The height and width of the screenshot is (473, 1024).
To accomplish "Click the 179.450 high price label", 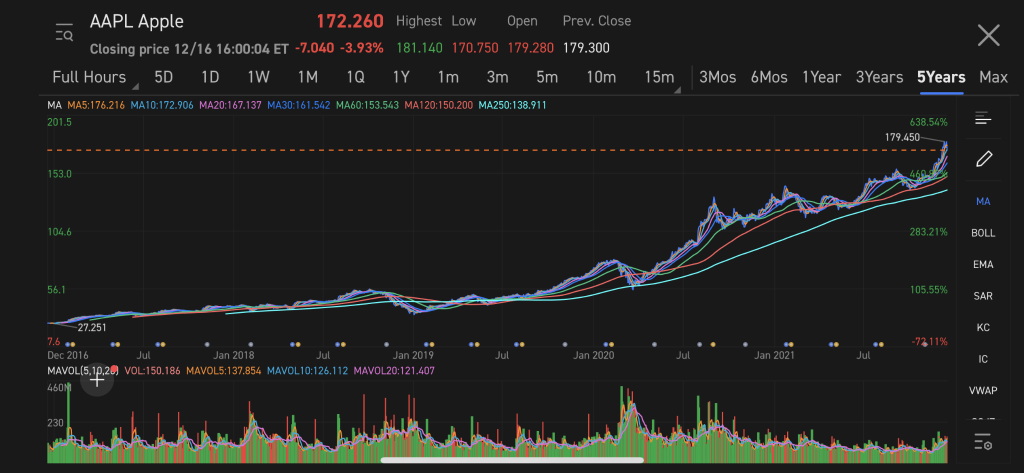I will pyautogui.click(x=903, y=137).
